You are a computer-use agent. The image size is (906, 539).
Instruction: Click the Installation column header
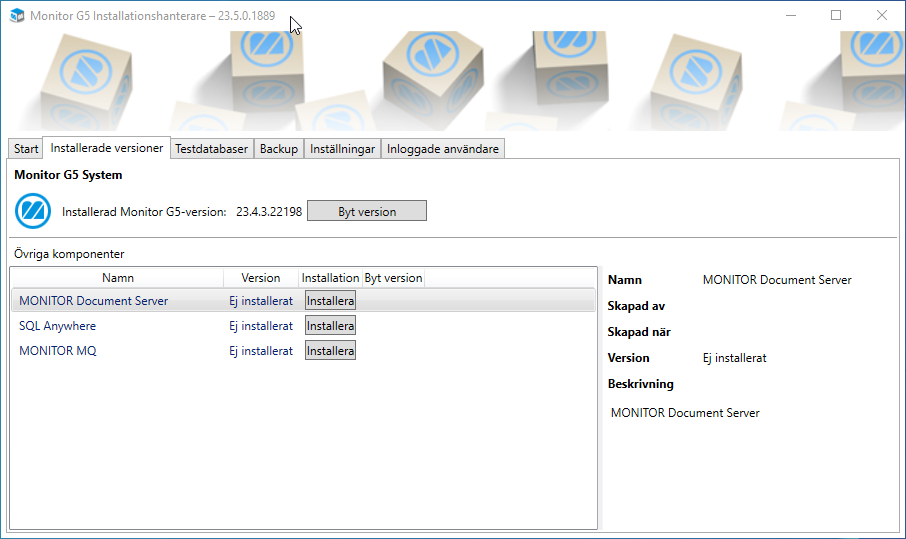pyautogui.click(x=331, y=278)
